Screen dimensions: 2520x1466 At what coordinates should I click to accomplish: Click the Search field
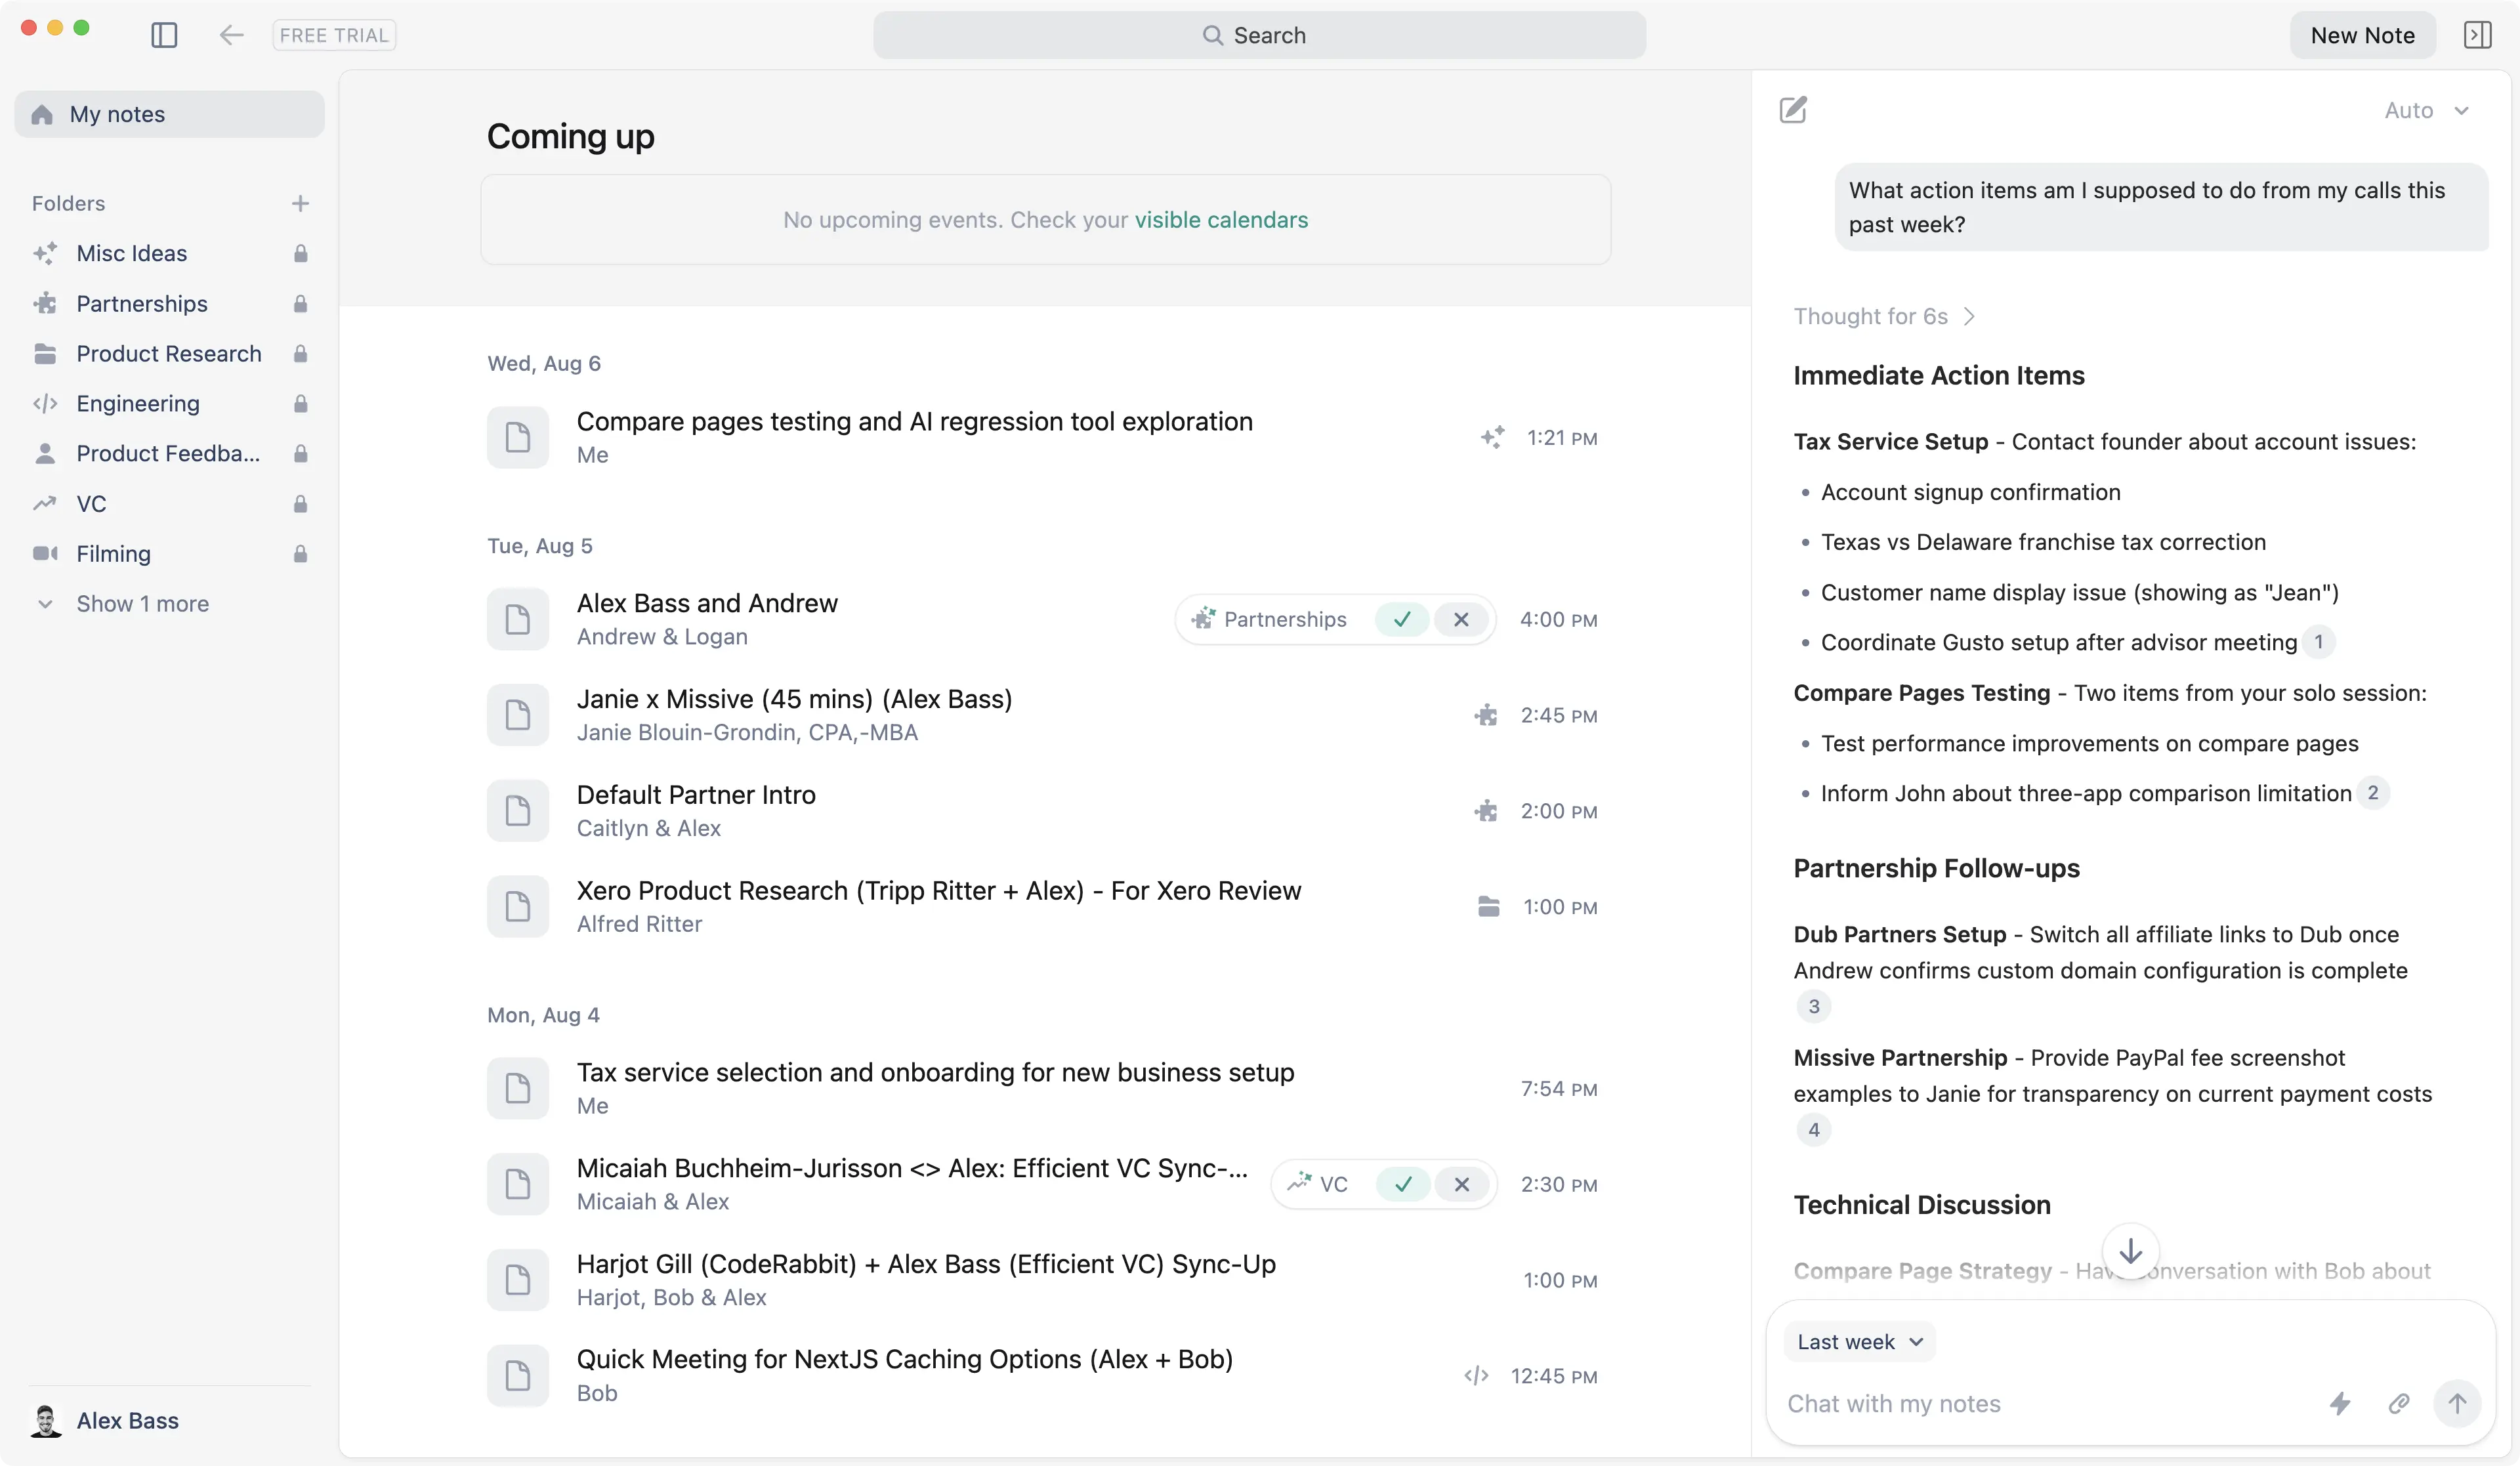click(x=1259, y=35)
